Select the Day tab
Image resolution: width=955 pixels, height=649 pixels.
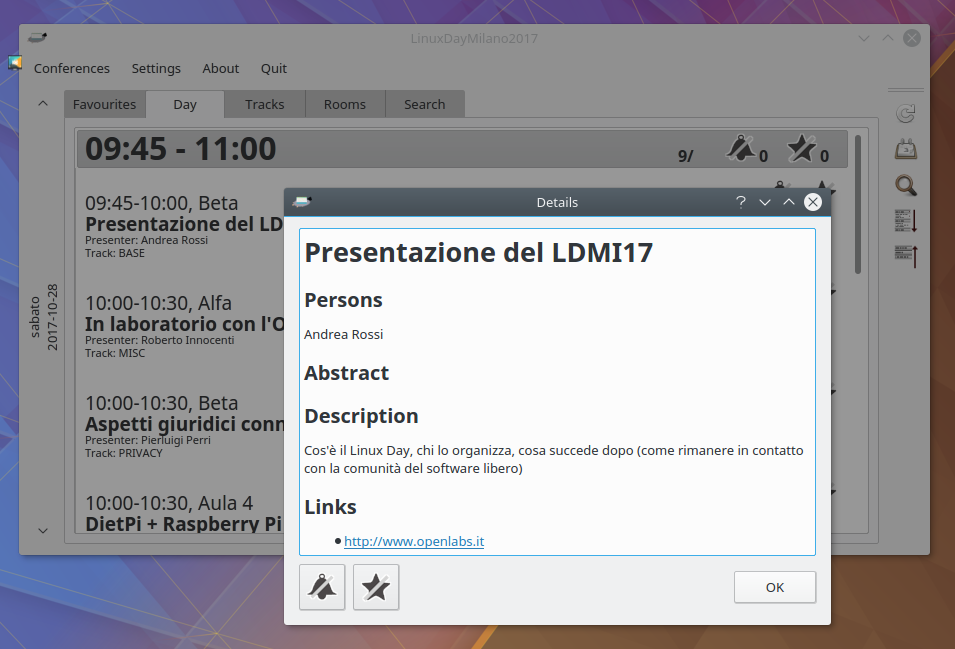185,104
